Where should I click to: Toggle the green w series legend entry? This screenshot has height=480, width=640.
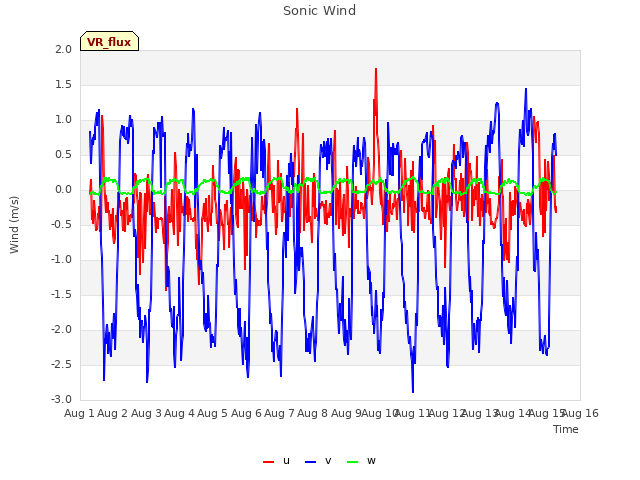pos(361,461)
